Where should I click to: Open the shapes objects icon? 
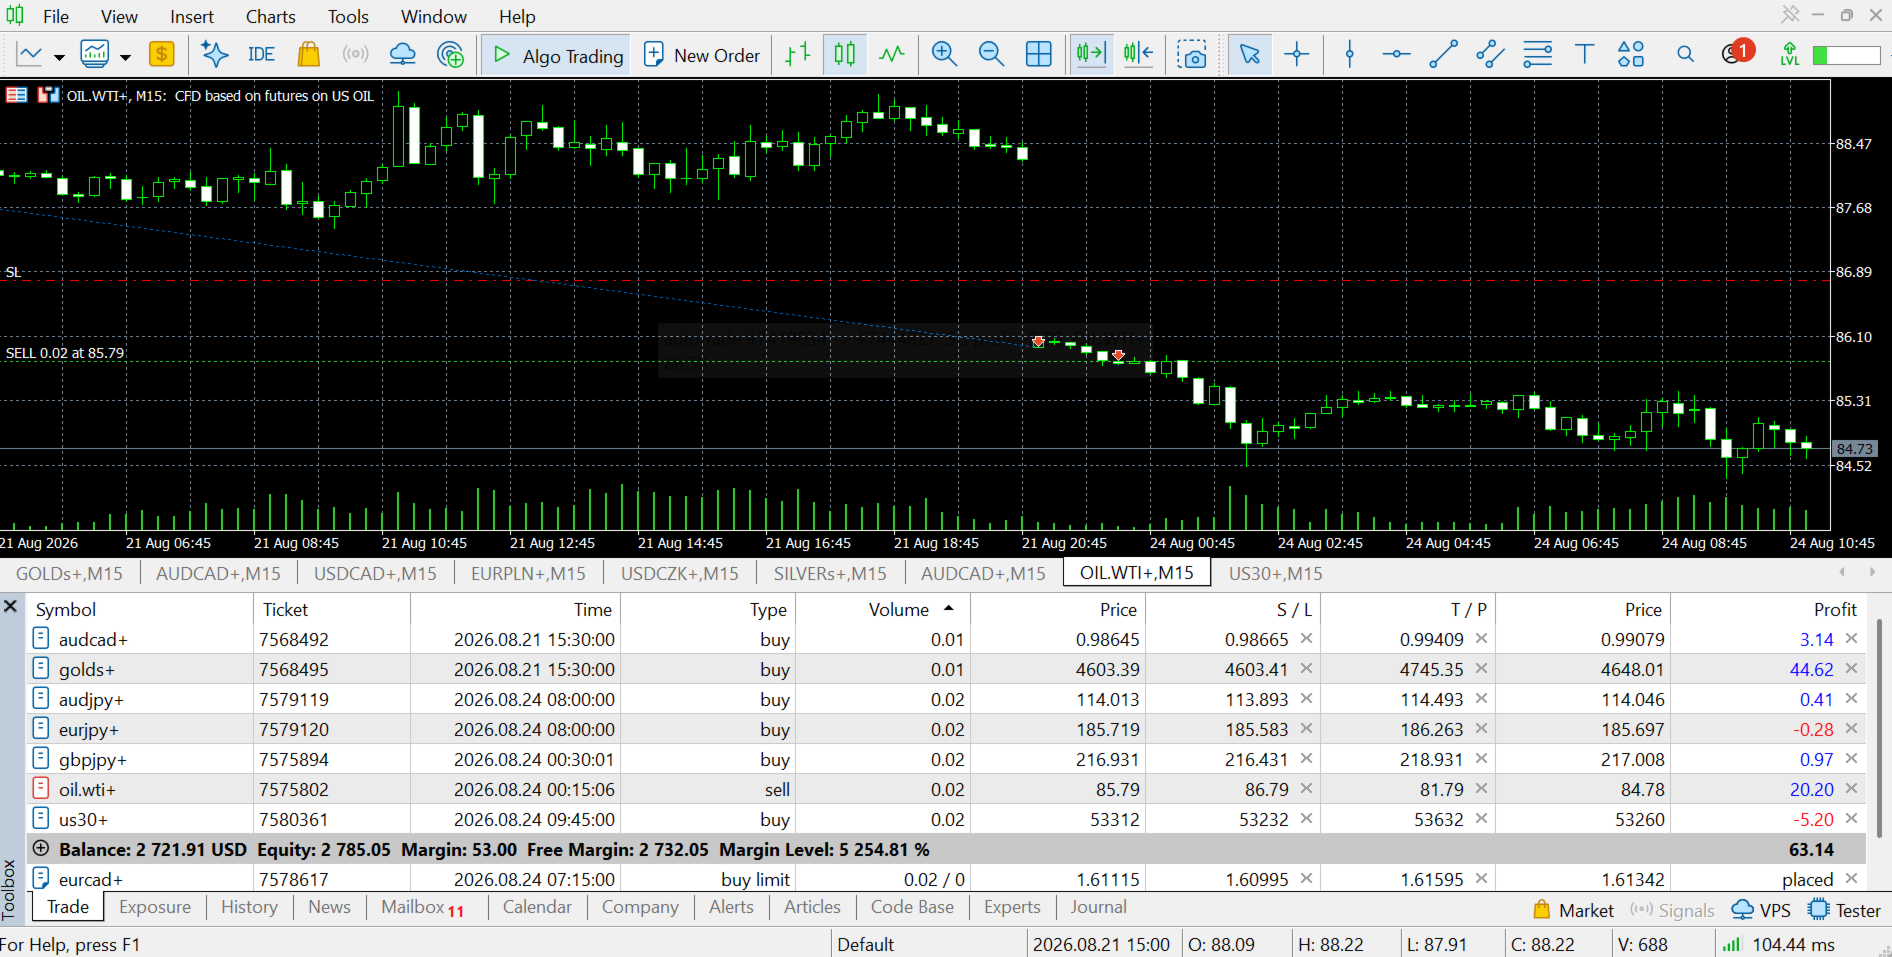click(1631, 54)
